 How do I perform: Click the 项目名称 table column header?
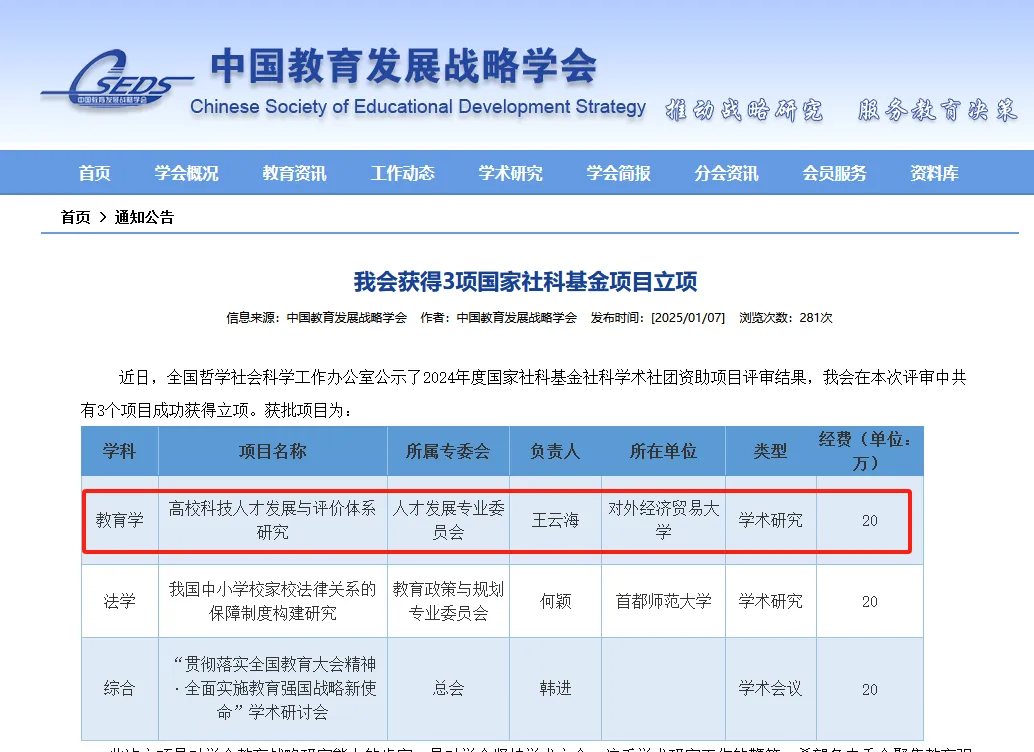272,451
